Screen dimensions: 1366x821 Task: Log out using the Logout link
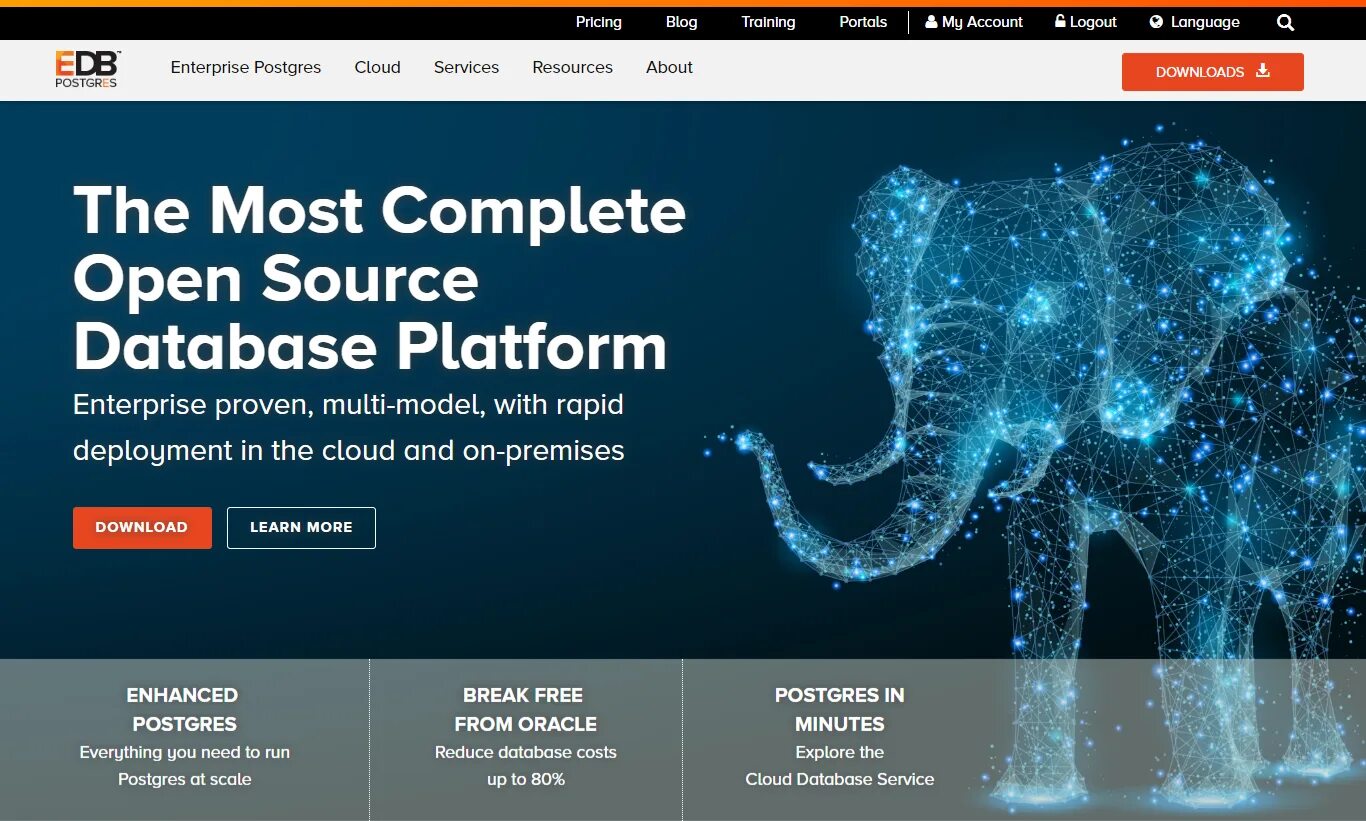click(1086, 22)
